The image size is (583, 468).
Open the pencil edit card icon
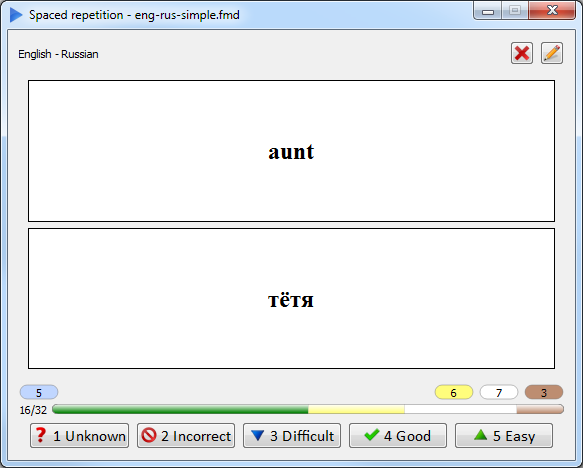[552, 53]
